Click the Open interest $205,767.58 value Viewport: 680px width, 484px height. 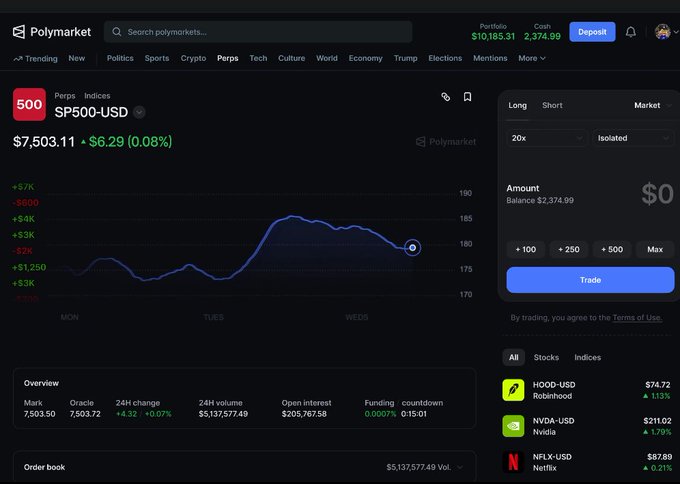point(304,414)
